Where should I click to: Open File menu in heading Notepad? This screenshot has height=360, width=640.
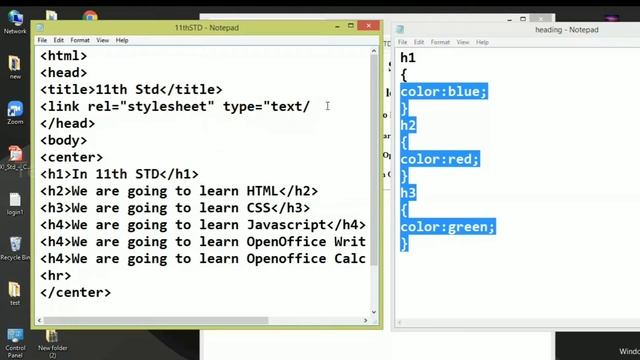402,42
